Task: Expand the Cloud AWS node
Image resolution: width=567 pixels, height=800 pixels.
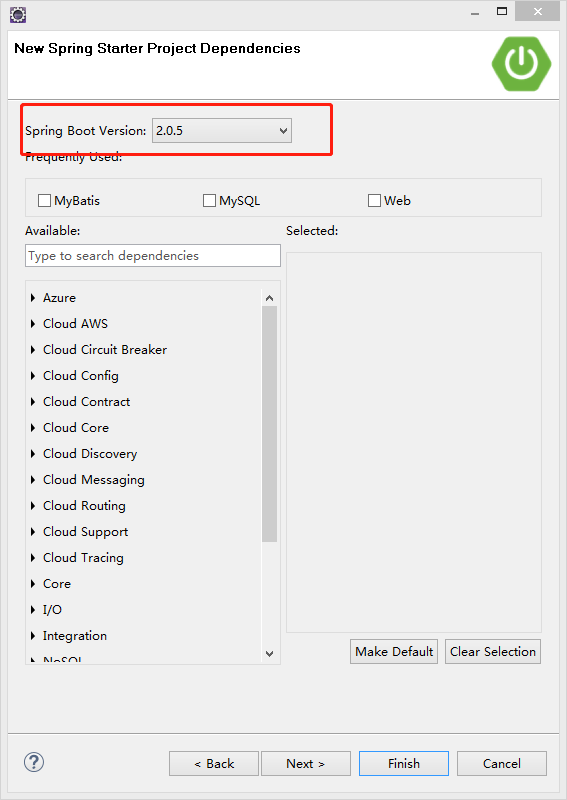Action: point(33,323)
